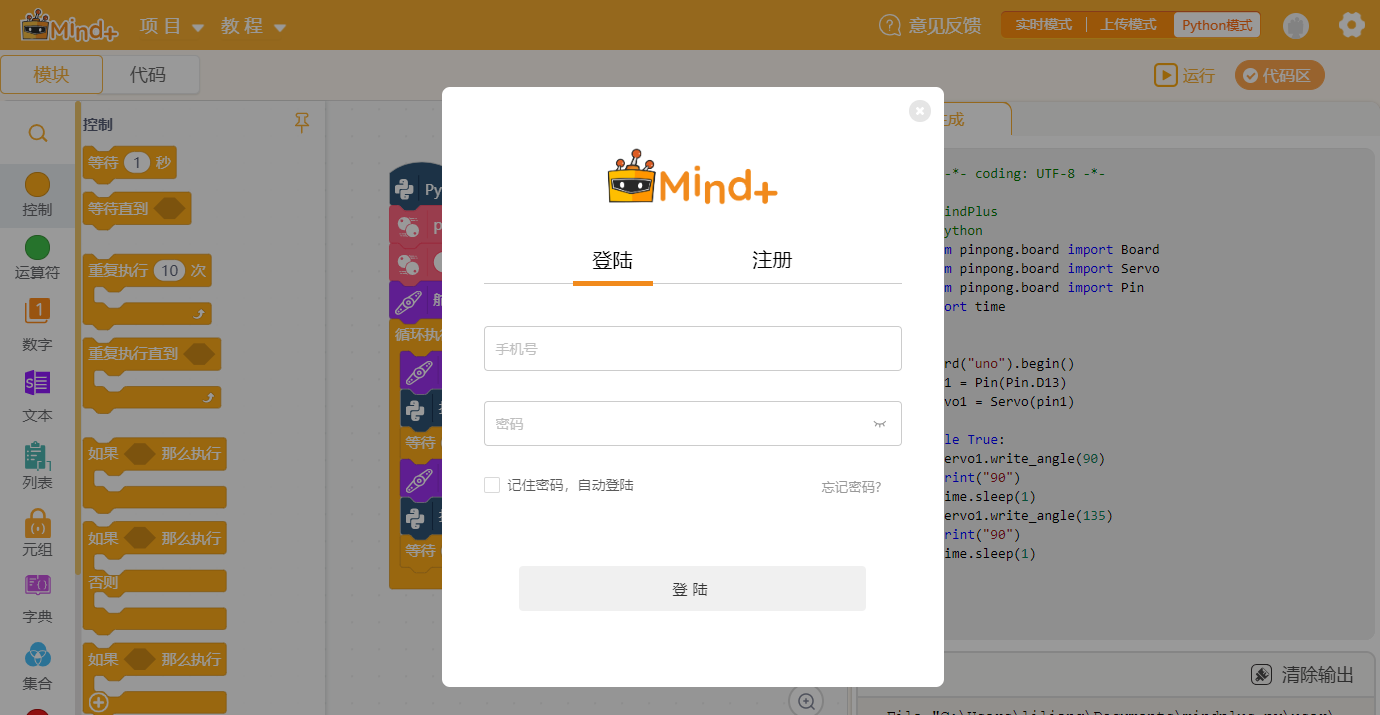The height and width of the screenshot is (715, 1380).
Task: Click the 登 陆 submit button
Action: tap(692, 589)
